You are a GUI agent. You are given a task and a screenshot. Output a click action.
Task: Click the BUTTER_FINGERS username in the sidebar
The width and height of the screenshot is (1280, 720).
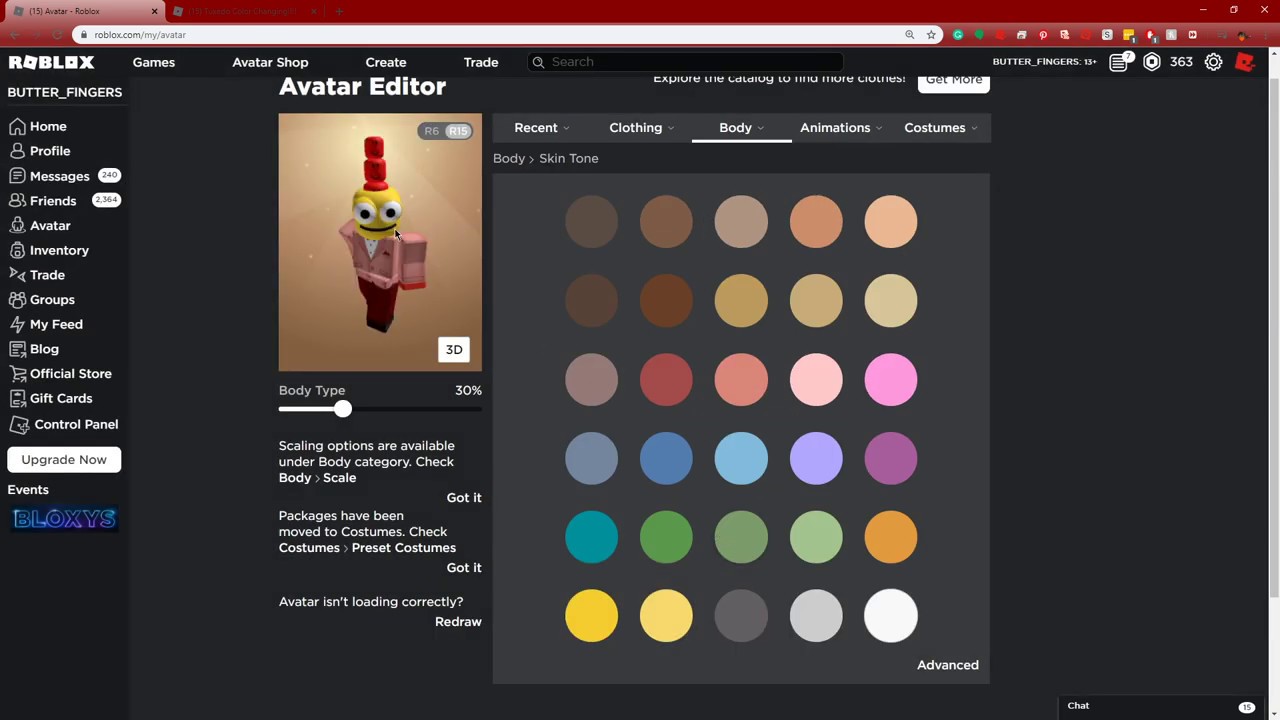(65, 92)
